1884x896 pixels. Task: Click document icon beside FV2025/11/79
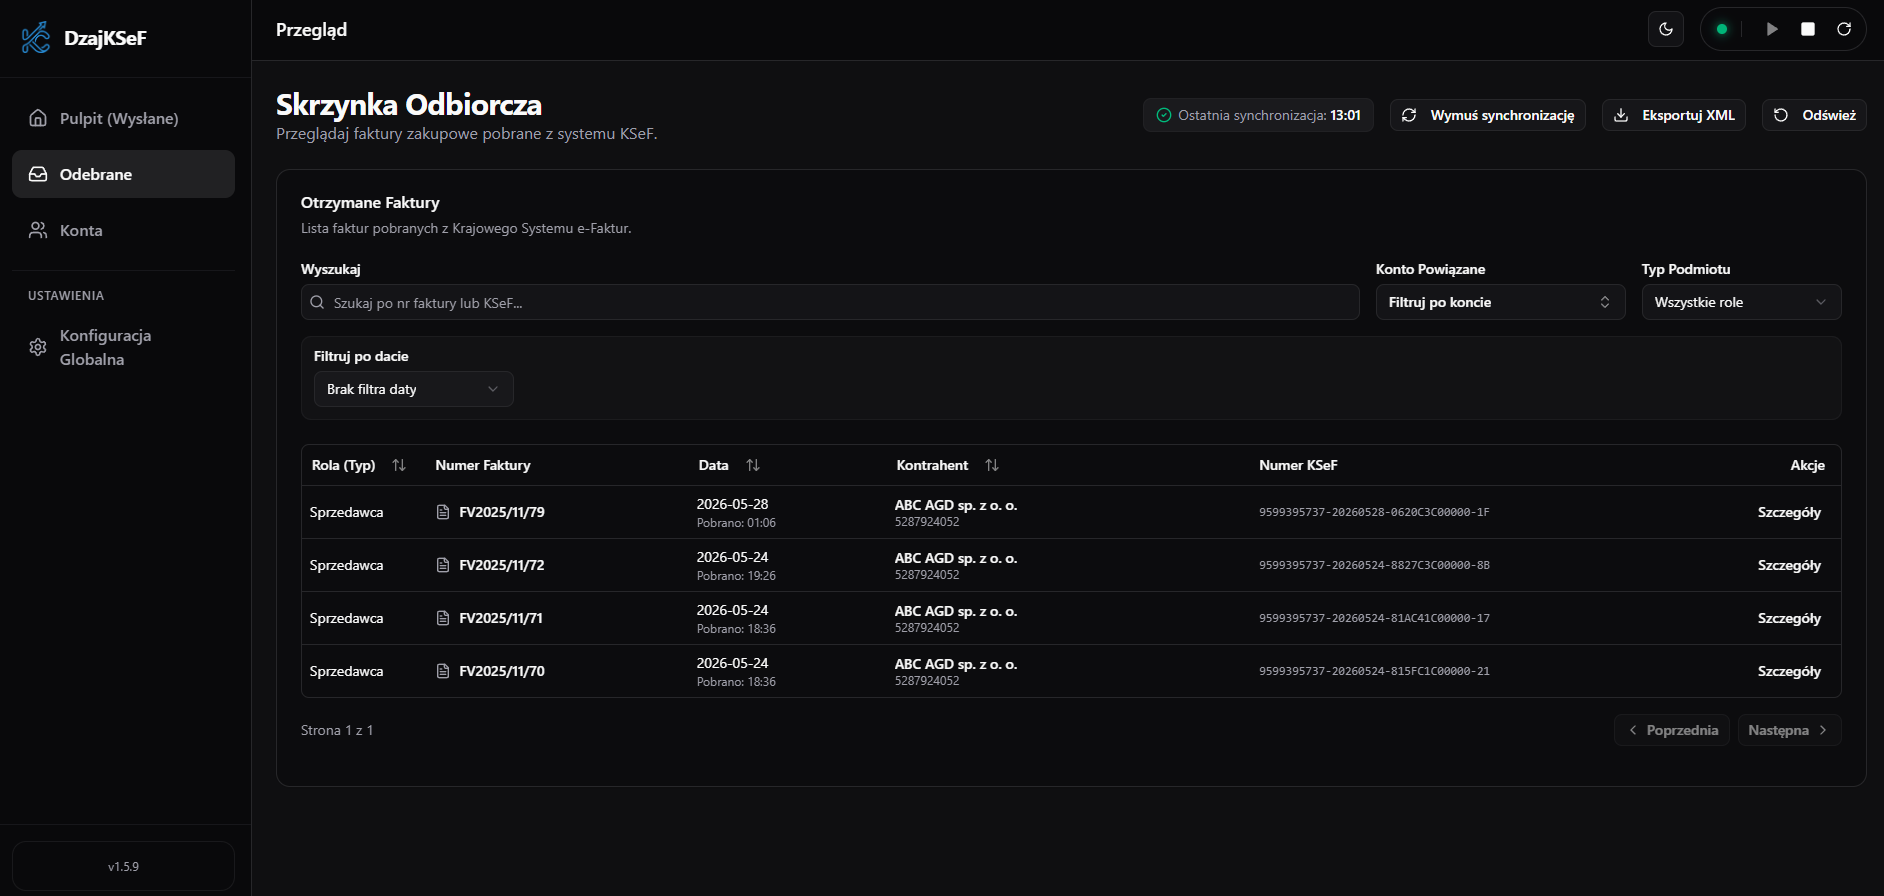[443, 512]
